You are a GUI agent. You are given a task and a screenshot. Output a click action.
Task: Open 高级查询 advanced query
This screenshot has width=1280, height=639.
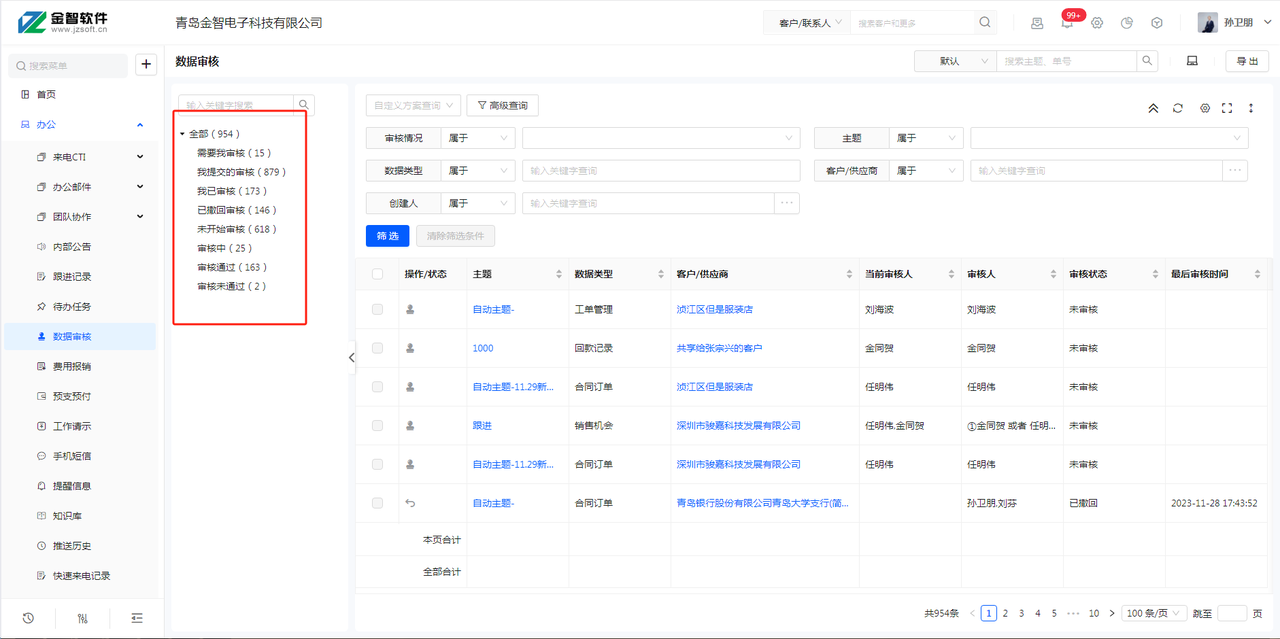tap(502, 105)
